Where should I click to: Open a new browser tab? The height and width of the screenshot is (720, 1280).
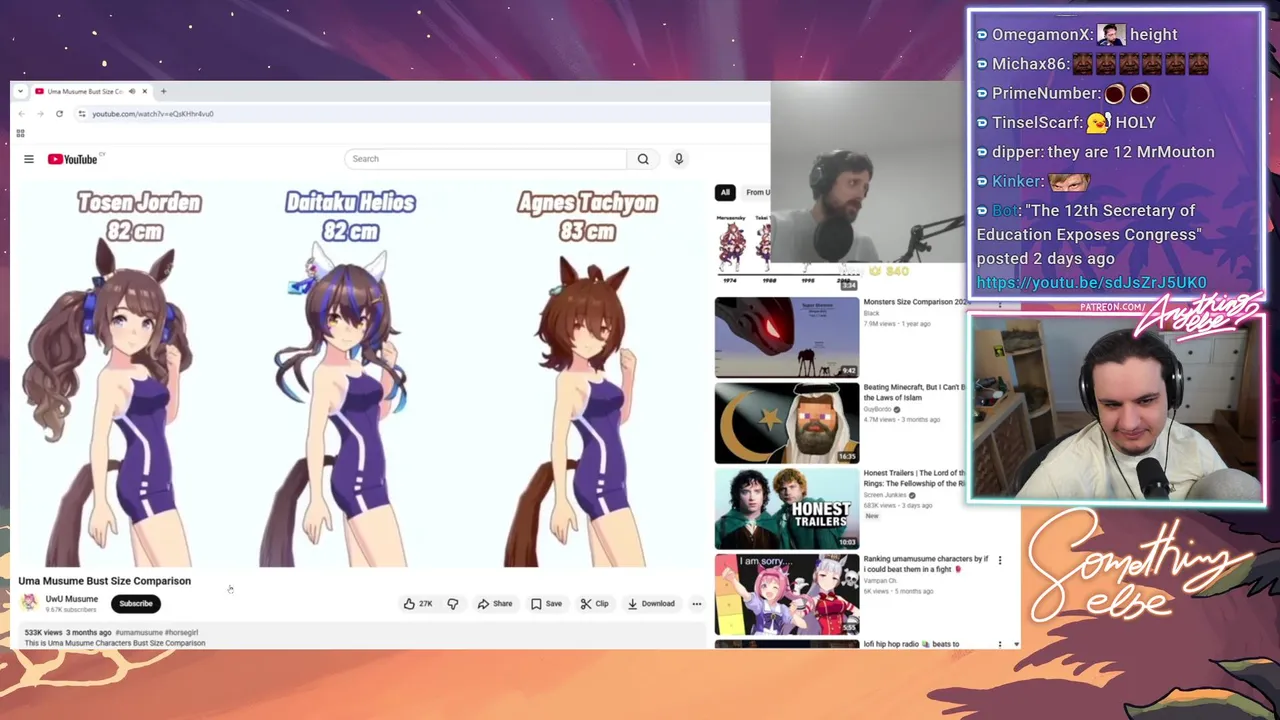tap(163, 91)
